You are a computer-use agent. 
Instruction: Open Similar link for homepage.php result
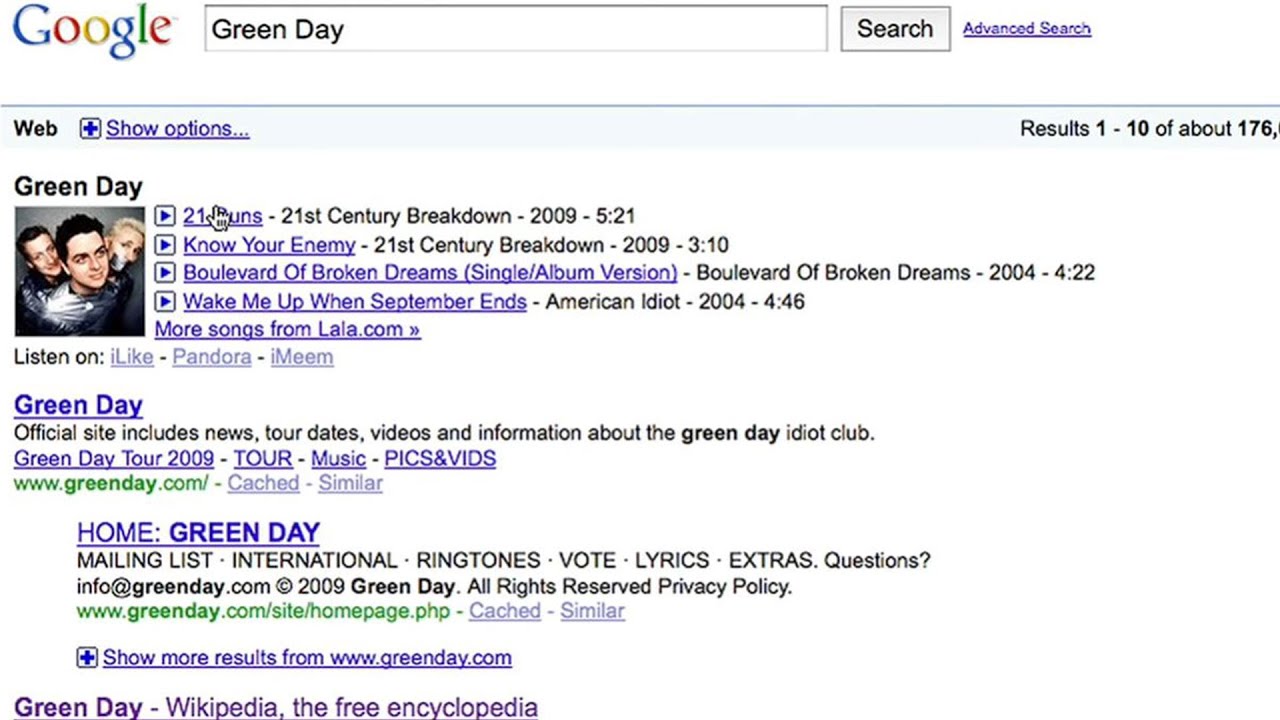pos(592,611)
